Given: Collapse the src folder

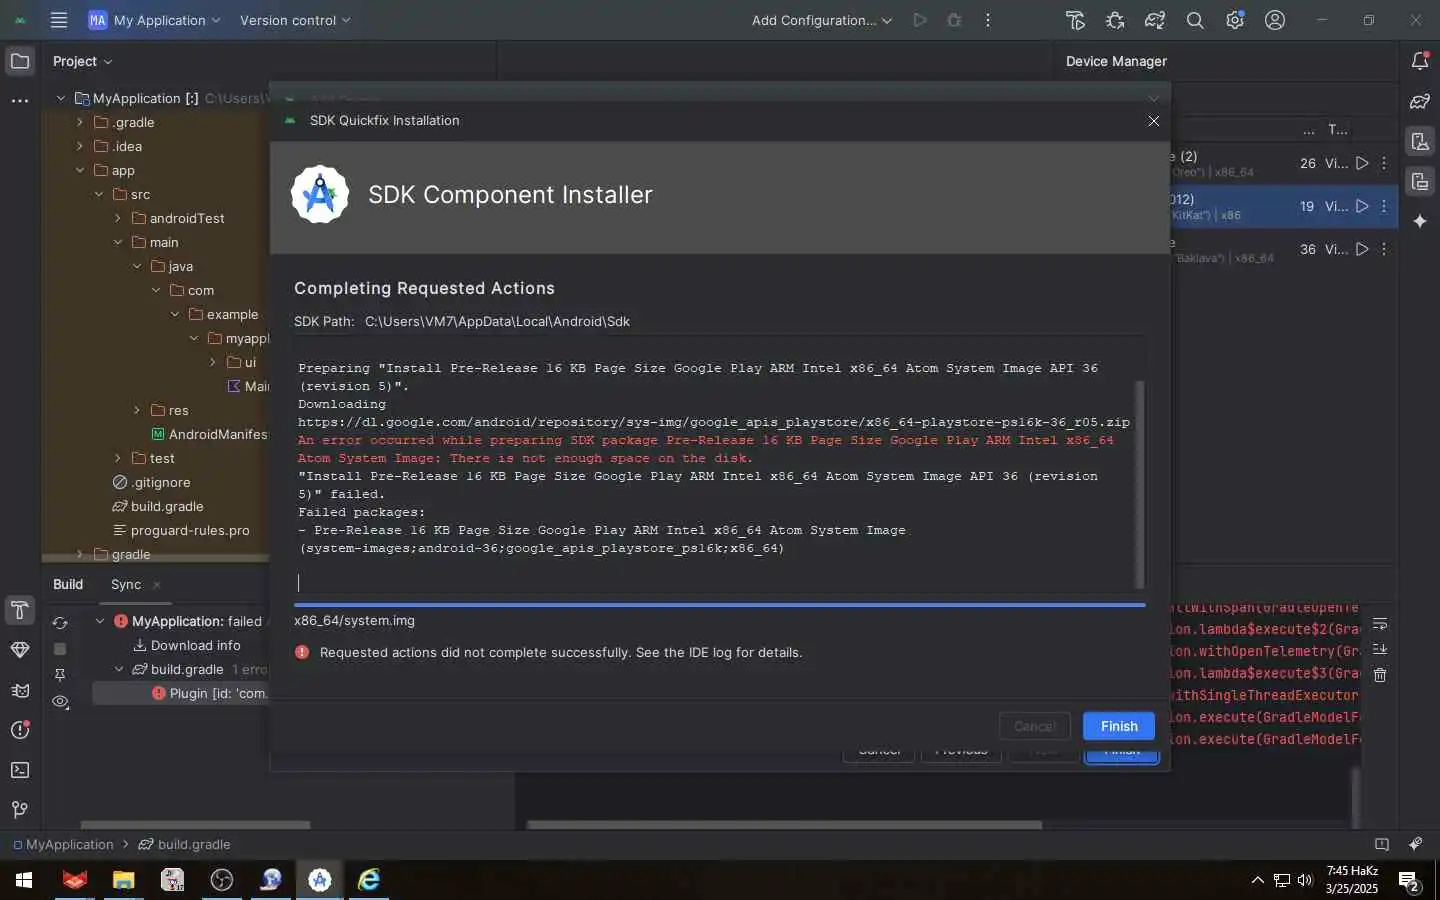Looking at the screenshot, I should pos(99,194).
